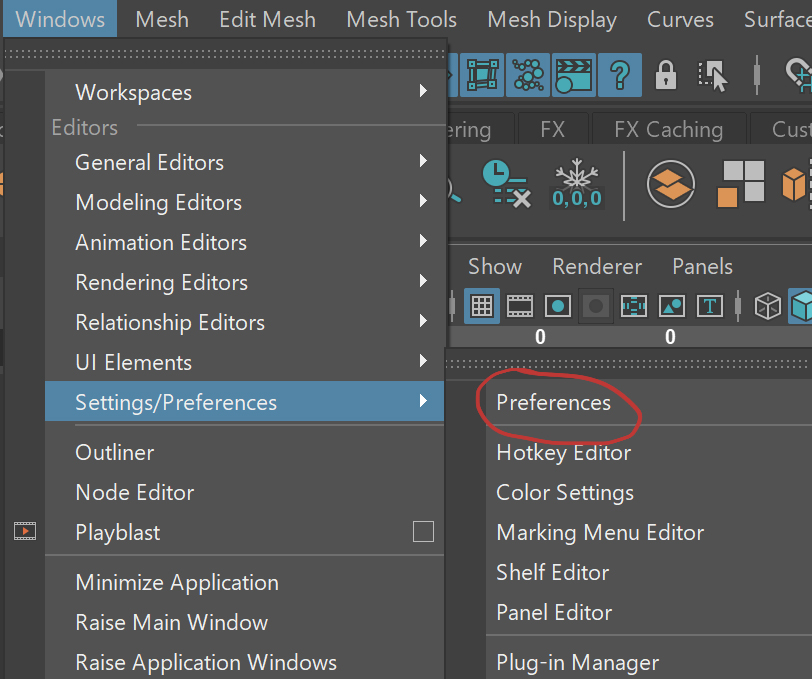Expand the Animation Editors submenu
This screenshot has width=812, height=679.
click(x=250, y=242)
